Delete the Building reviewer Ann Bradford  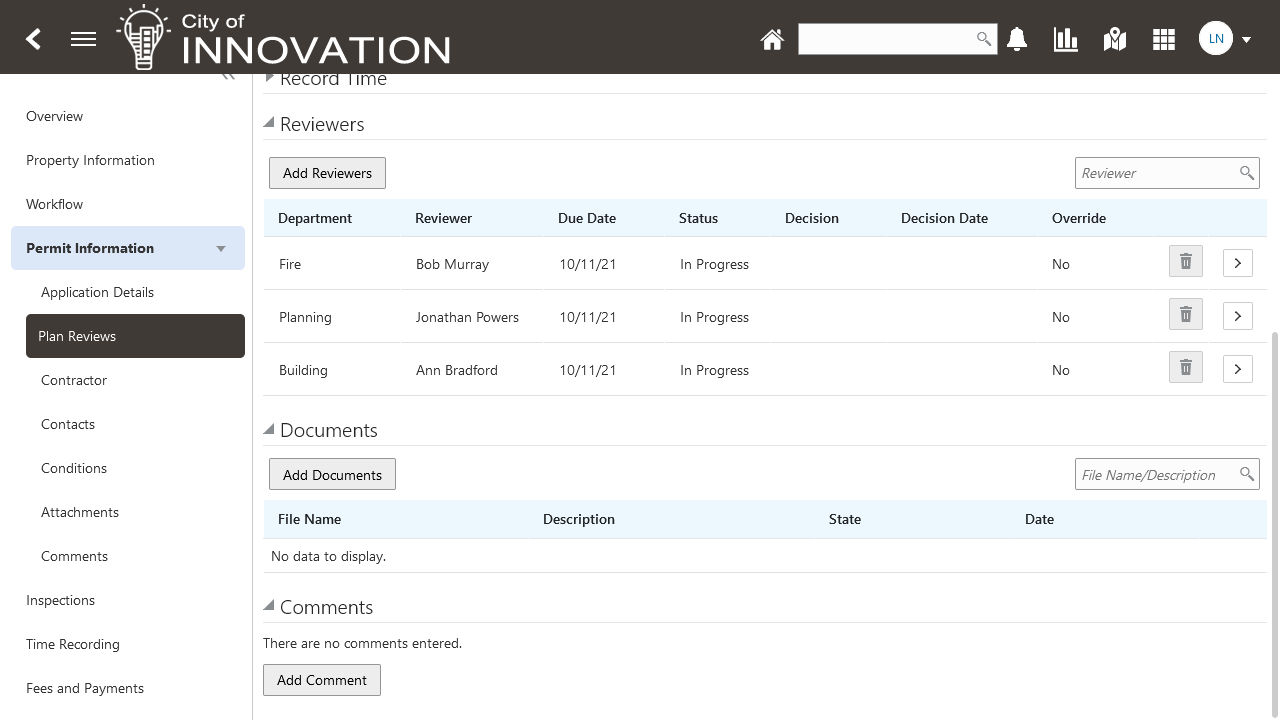point(1185,368)
